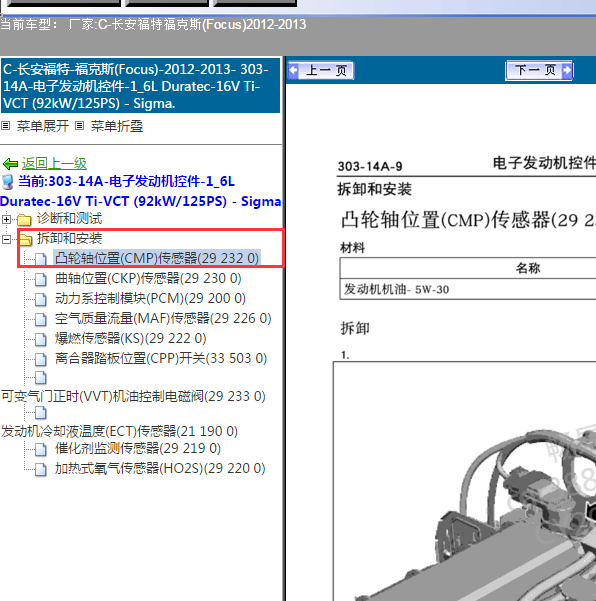Open 可变气门正时(VVT)机油控制电磁阀(29 233 0) document

pyautogui.click(x=133, y=396)
